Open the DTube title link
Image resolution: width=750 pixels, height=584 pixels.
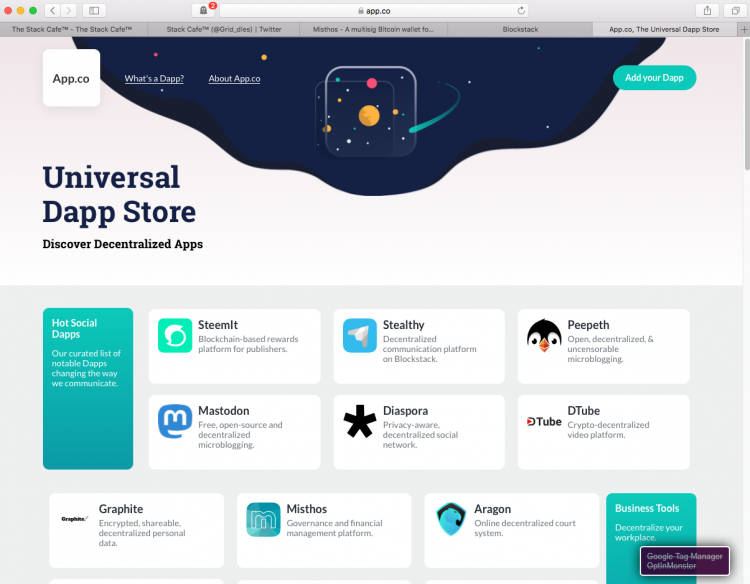584,411
